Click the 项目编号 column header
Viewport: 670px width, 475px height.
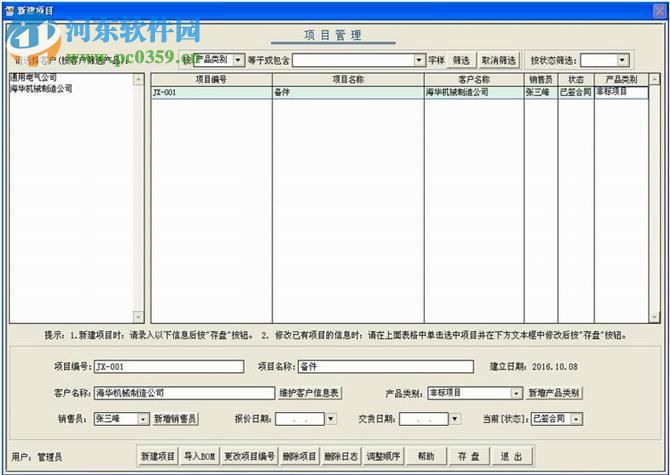pyautogui.click(x=212, y=79)
